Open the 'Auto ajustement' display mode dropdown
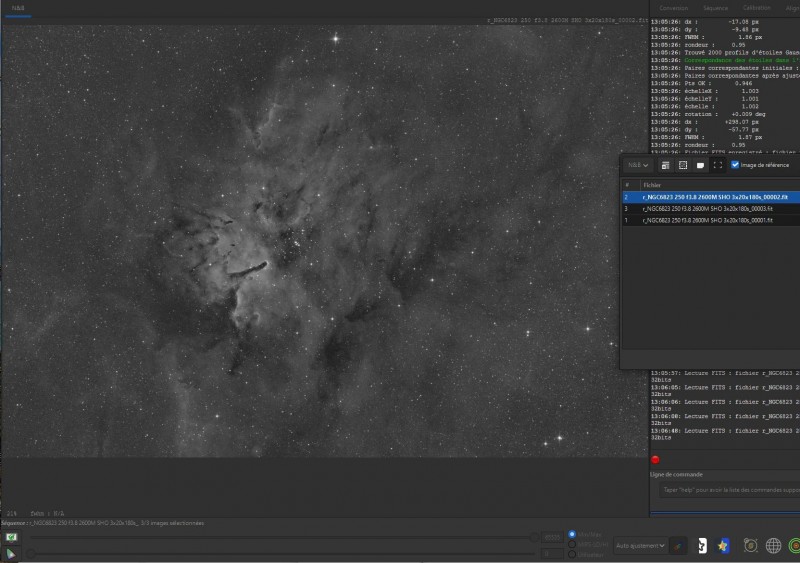Viewport: 800px width, 563px height. click(640, 546)
